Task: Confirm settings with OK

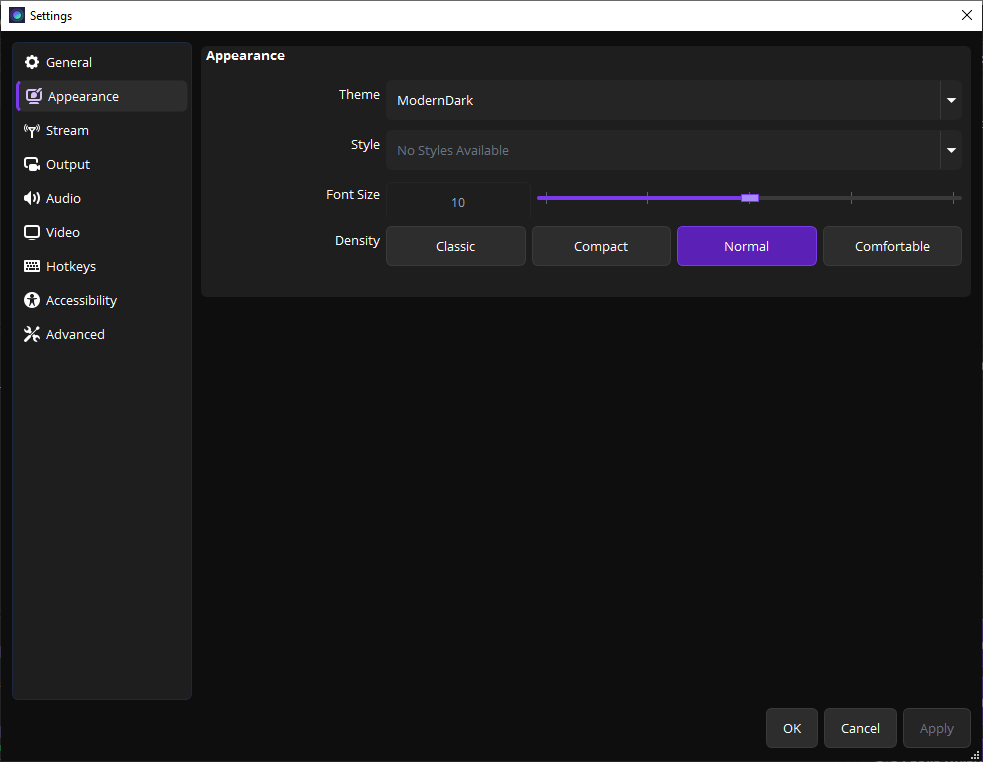Action: coord(792,728)
